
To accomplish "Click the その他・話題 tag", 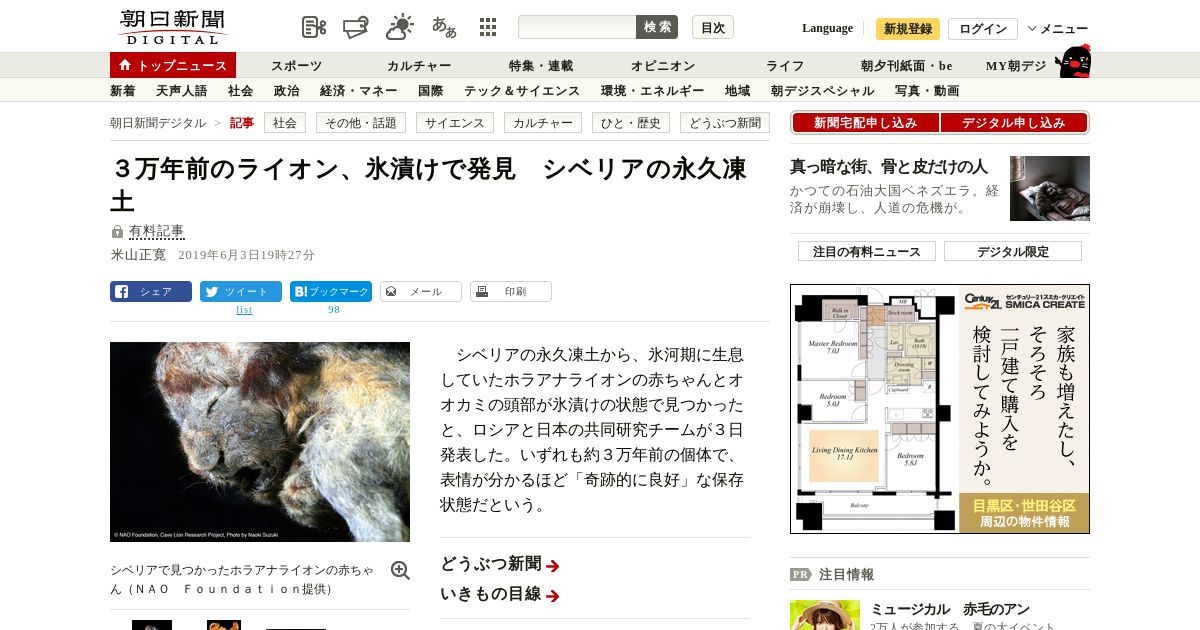I will 361,123.
